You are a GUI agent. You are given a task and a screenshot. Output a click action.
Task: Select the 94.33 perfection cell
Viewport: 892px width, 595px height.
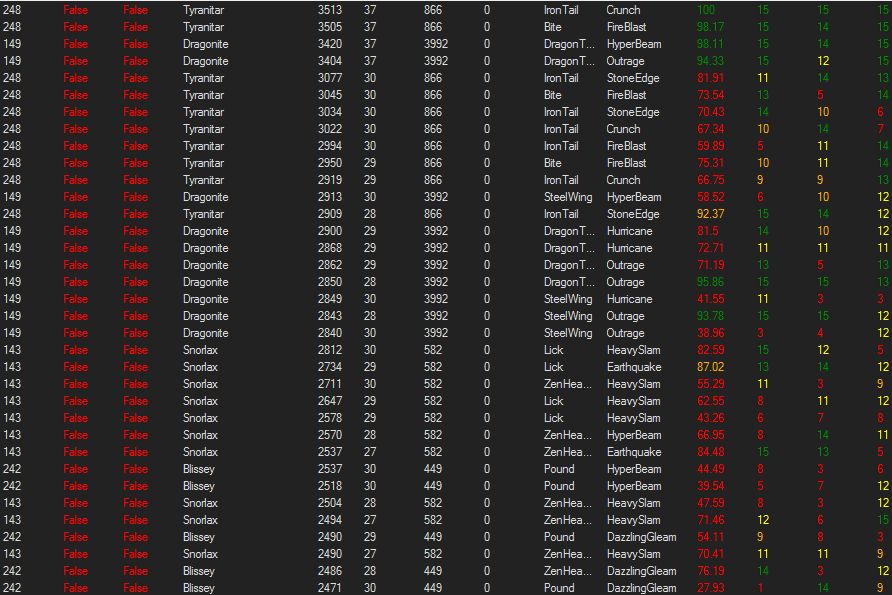pyautogui.click(x=711, y=61)
